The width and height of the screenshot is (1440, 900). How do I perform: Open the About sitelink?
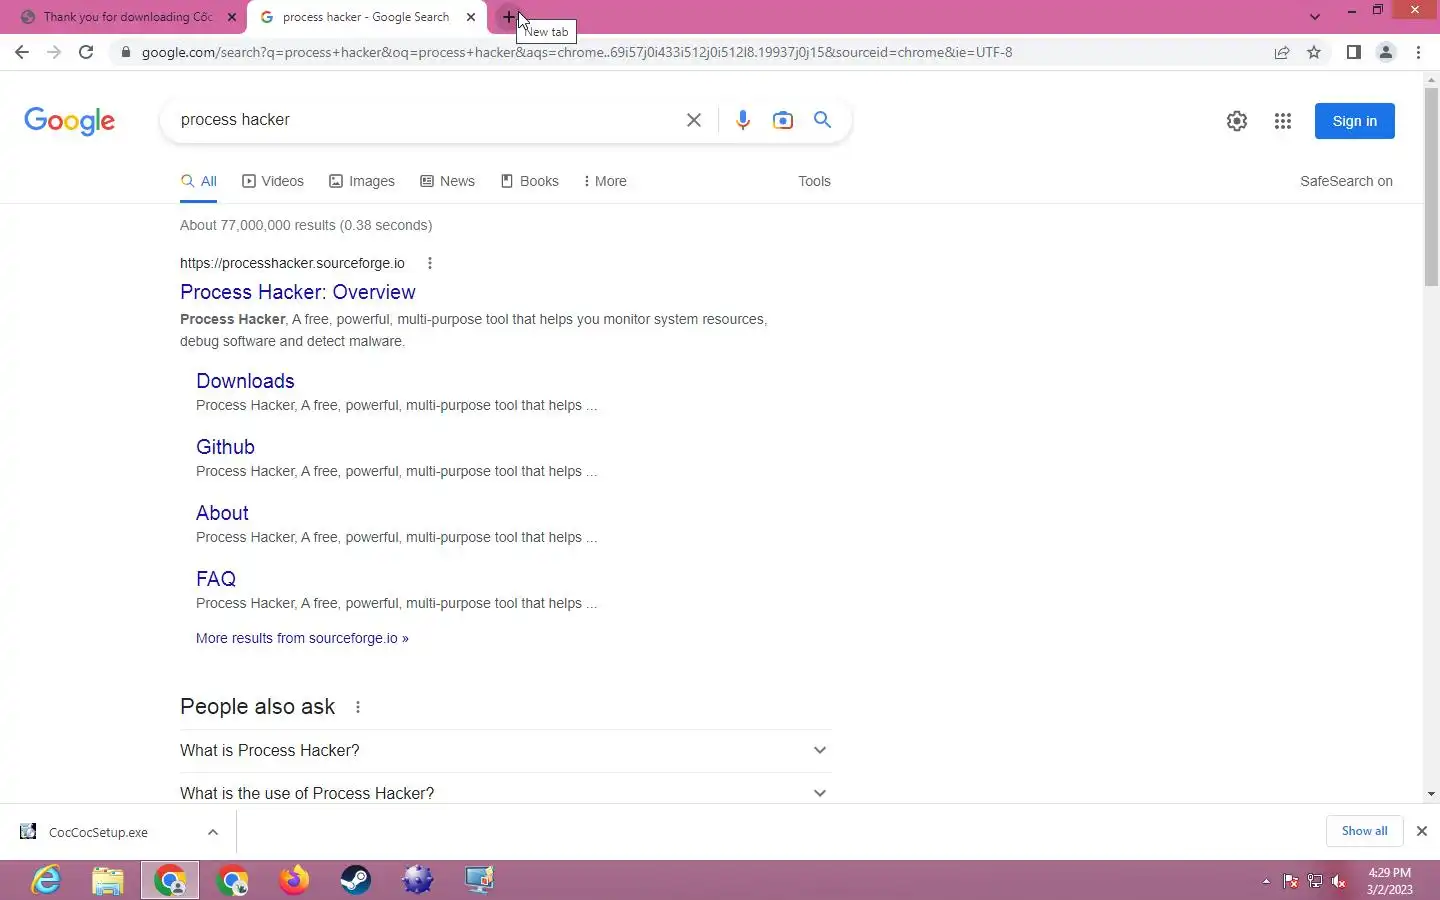click(x=222, y=513)
